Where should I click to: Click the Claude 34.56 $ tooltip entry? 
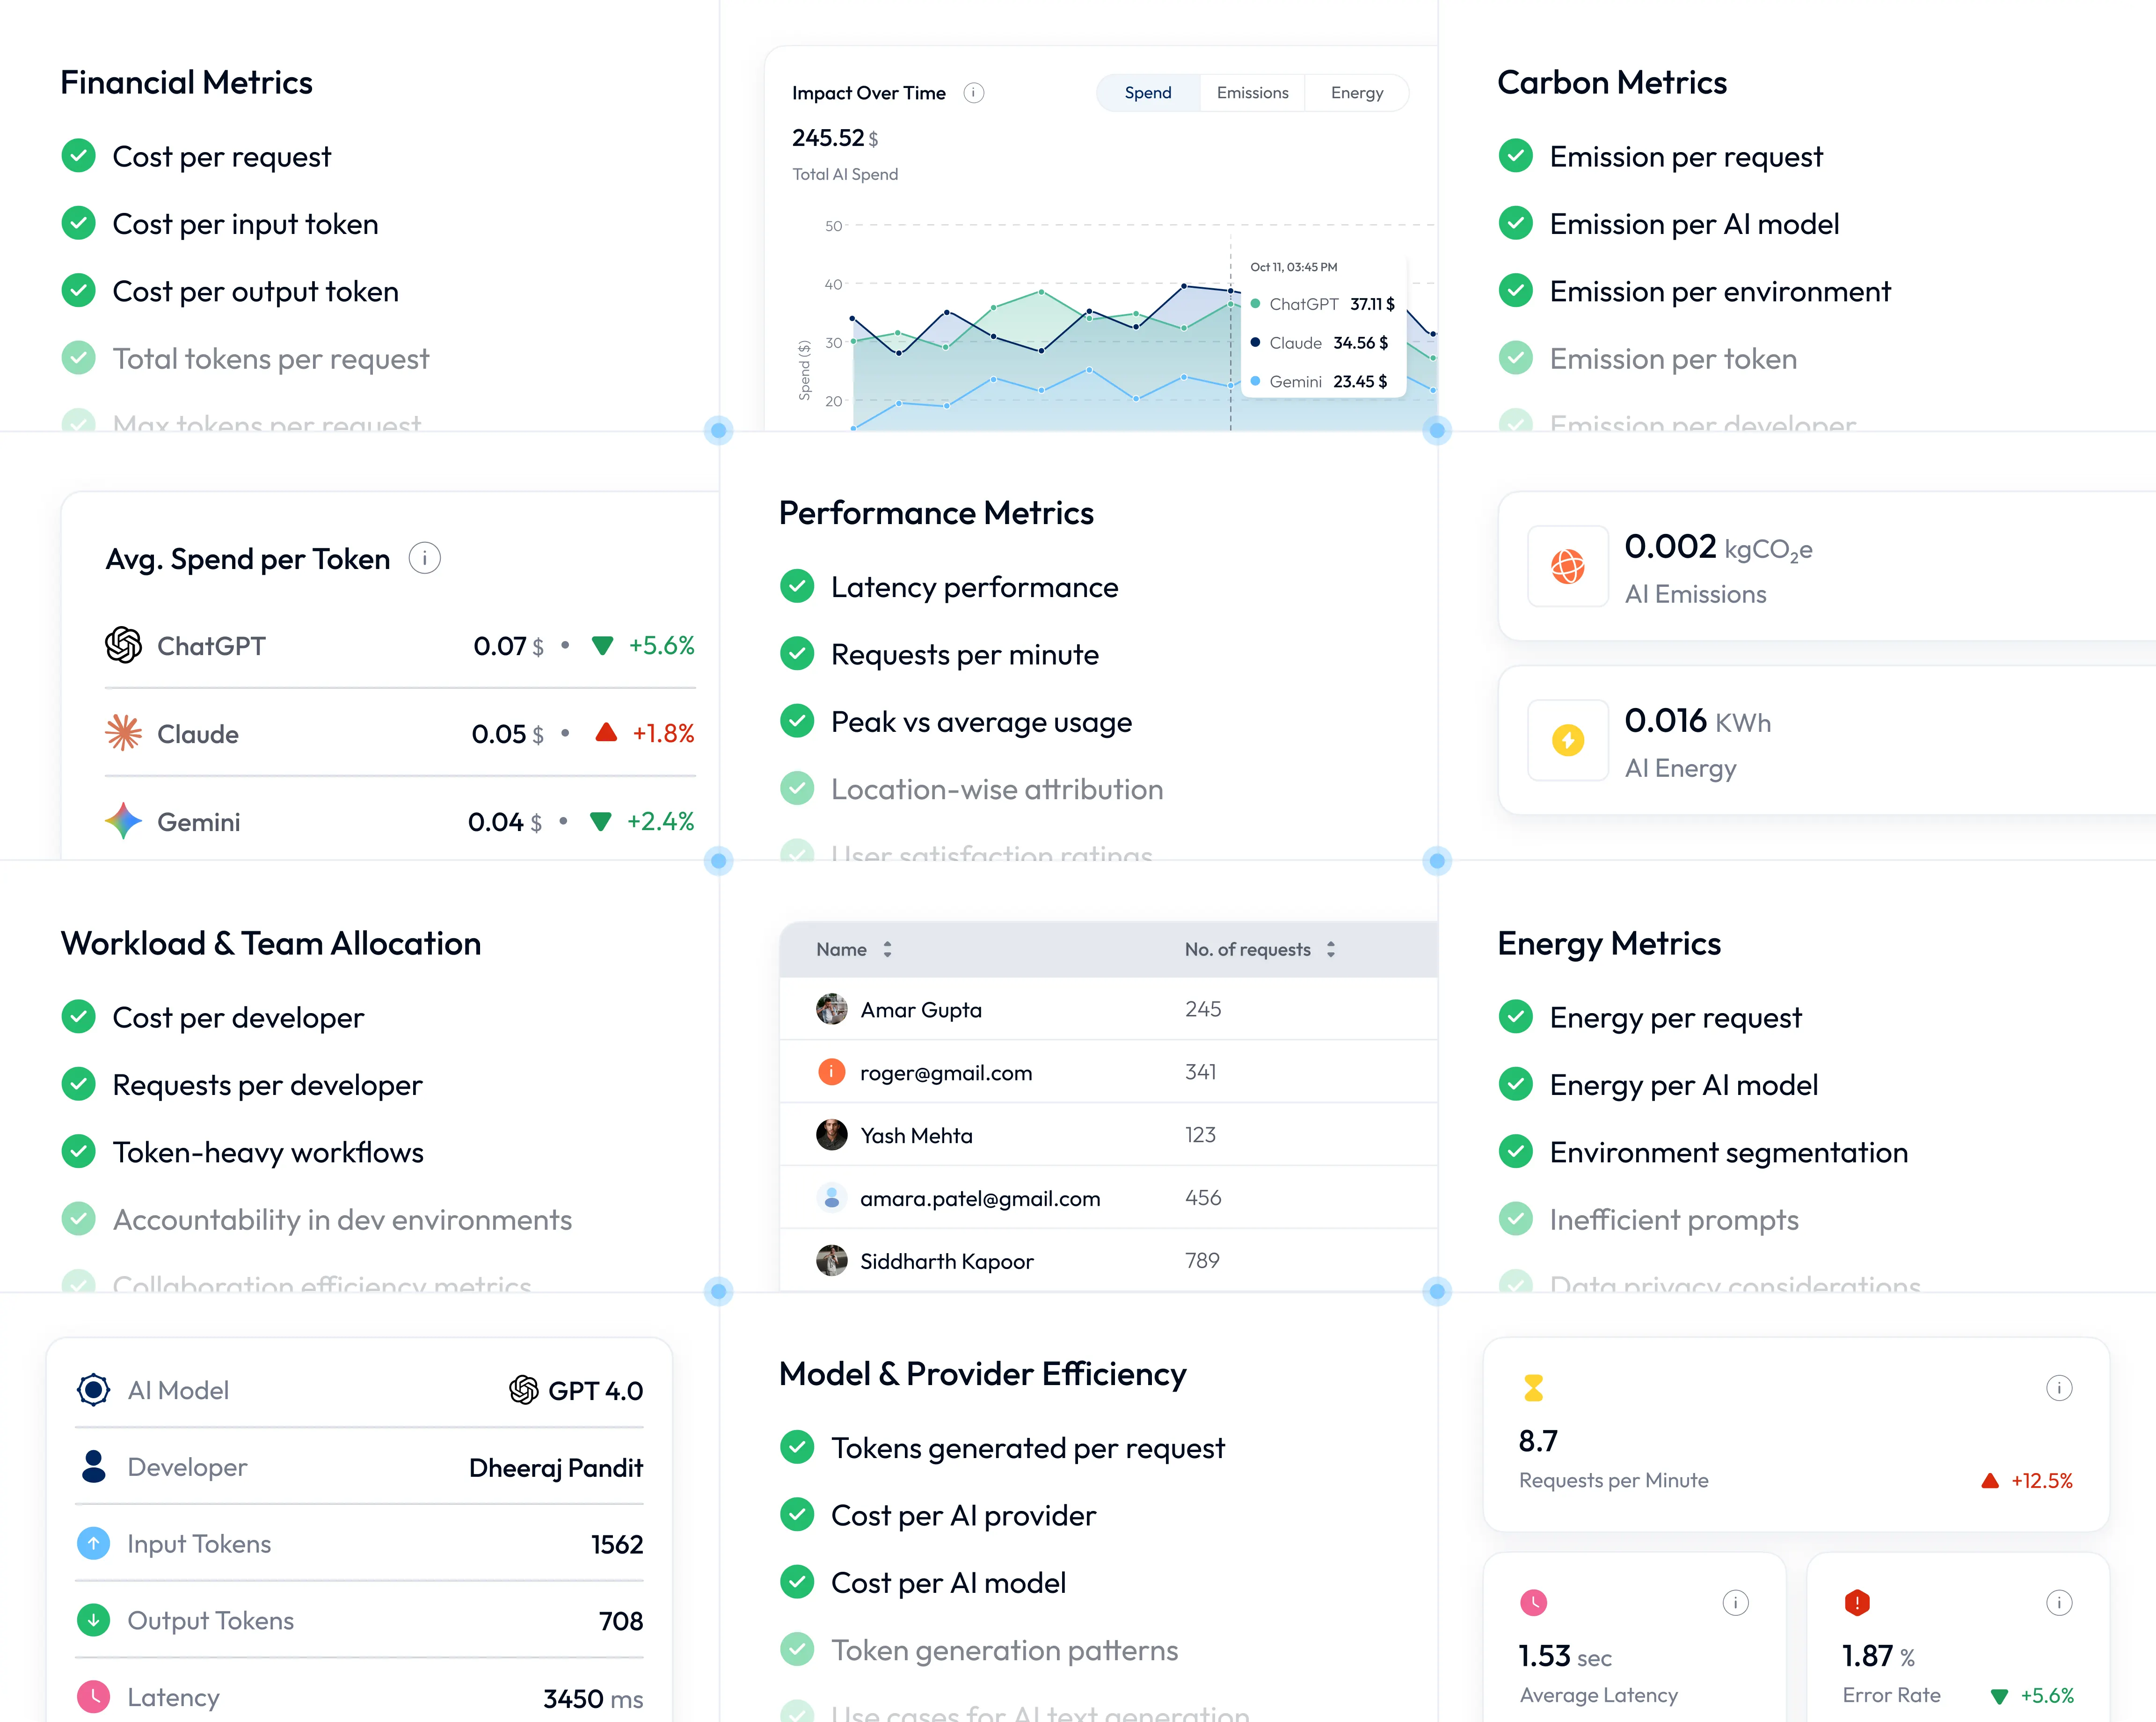[x=1319, y=343]
